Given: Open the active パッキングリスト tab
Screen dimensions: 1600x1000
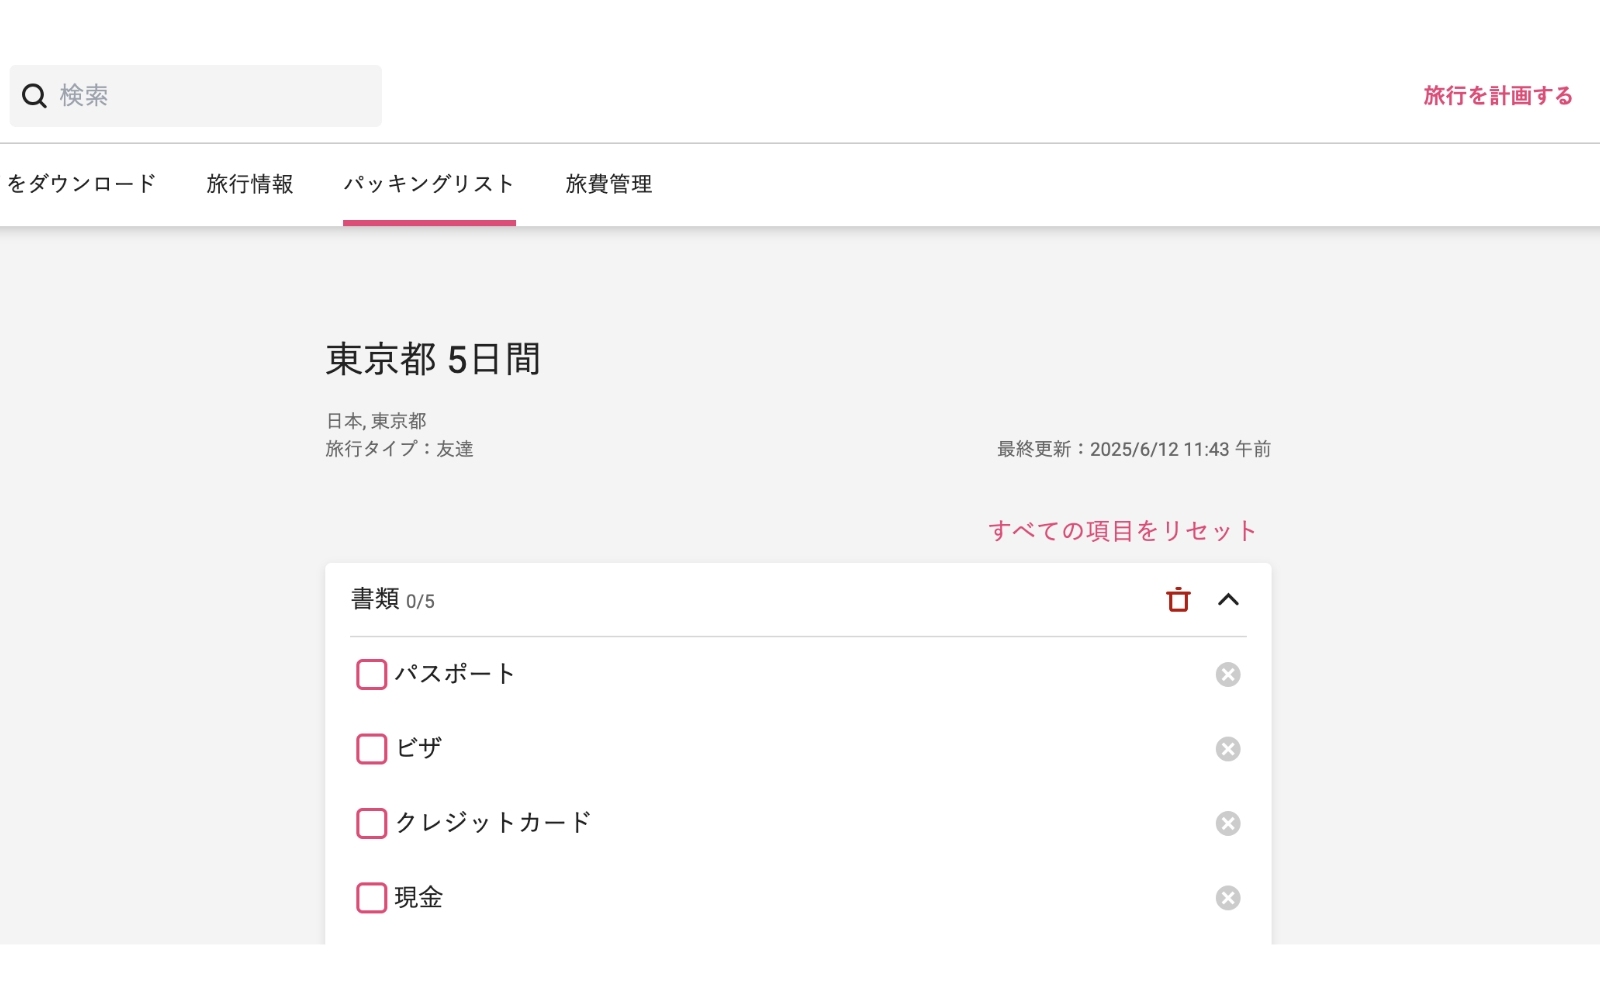Looking at the screenshot, I should pos(429,184).
